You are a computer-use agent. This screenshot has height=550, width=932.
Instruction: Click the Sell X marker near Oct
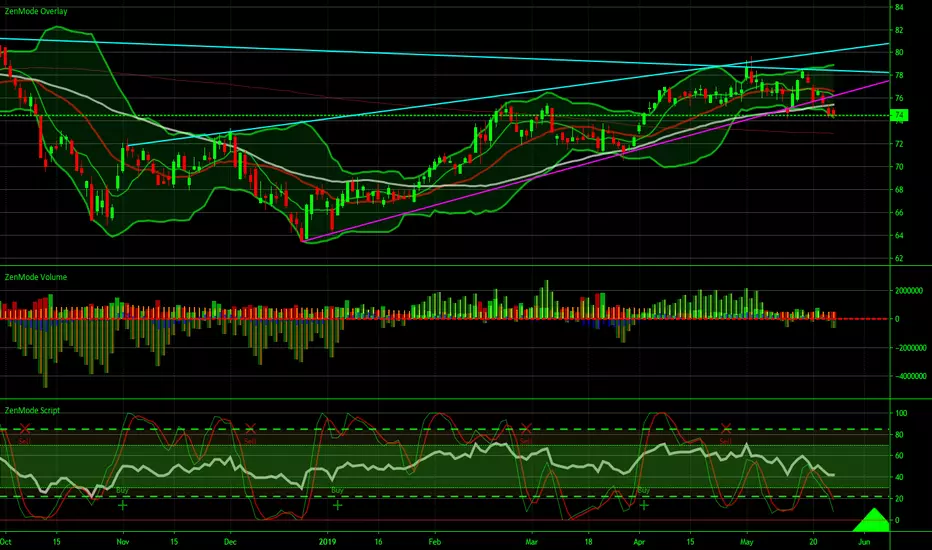[24, 428]
